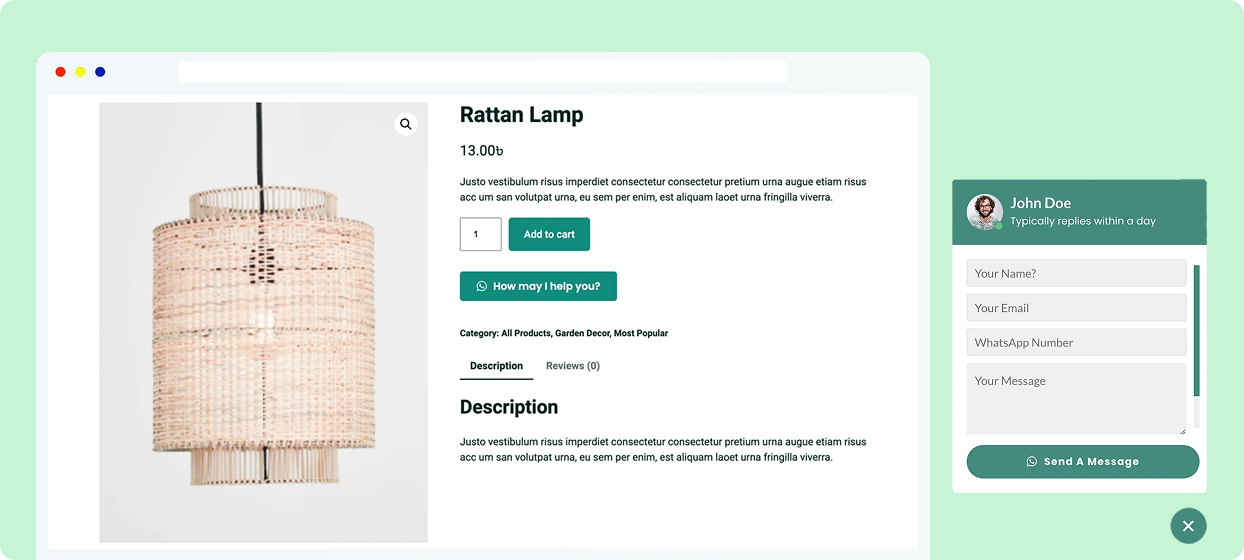1244x560 pixels.
Task: Send A Message via WhatsApp button
Action: pos(1082,462)
